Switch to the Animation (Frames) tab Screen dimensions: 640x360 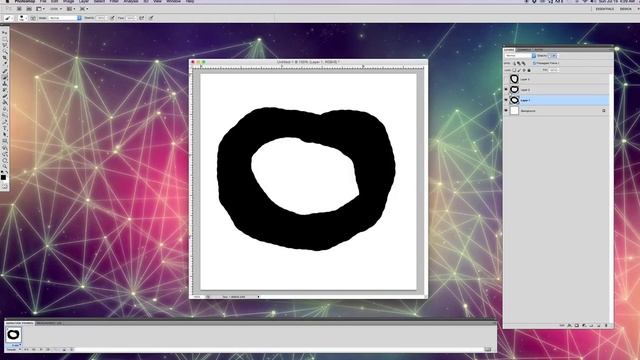(x=20, y=323)
